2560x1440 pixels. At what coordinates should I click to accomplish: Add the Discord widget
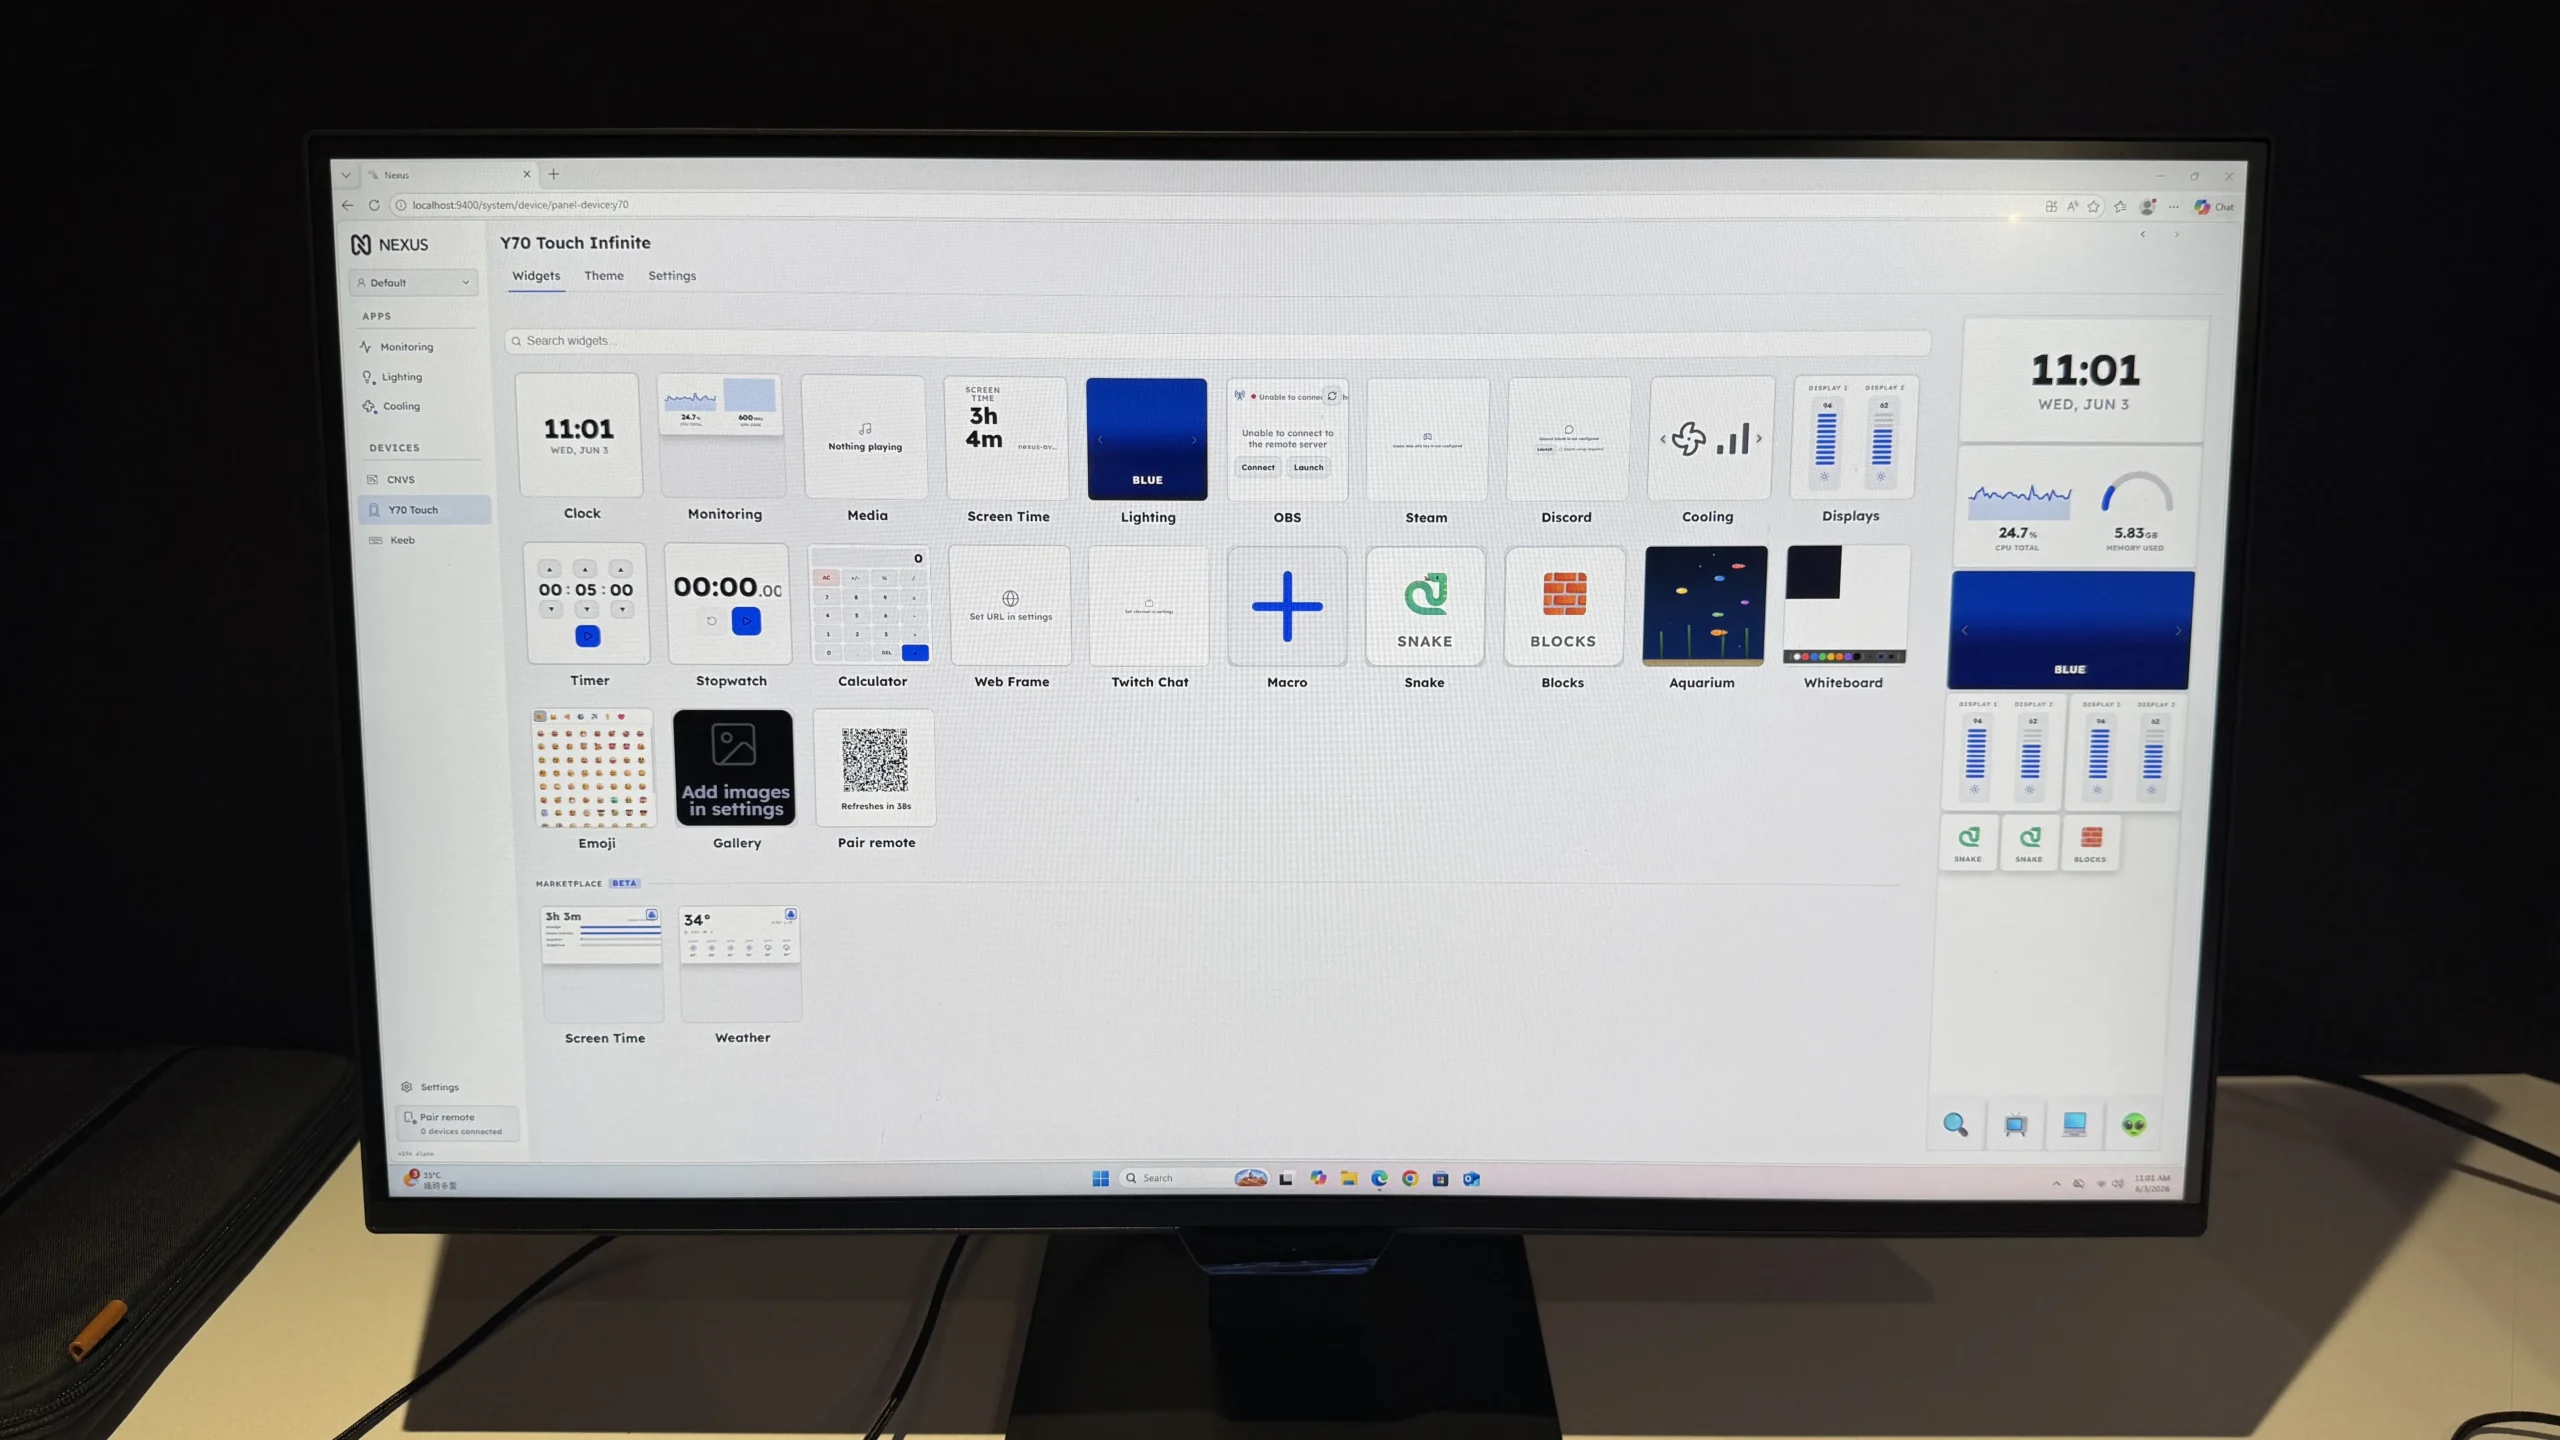[1568, 439]
